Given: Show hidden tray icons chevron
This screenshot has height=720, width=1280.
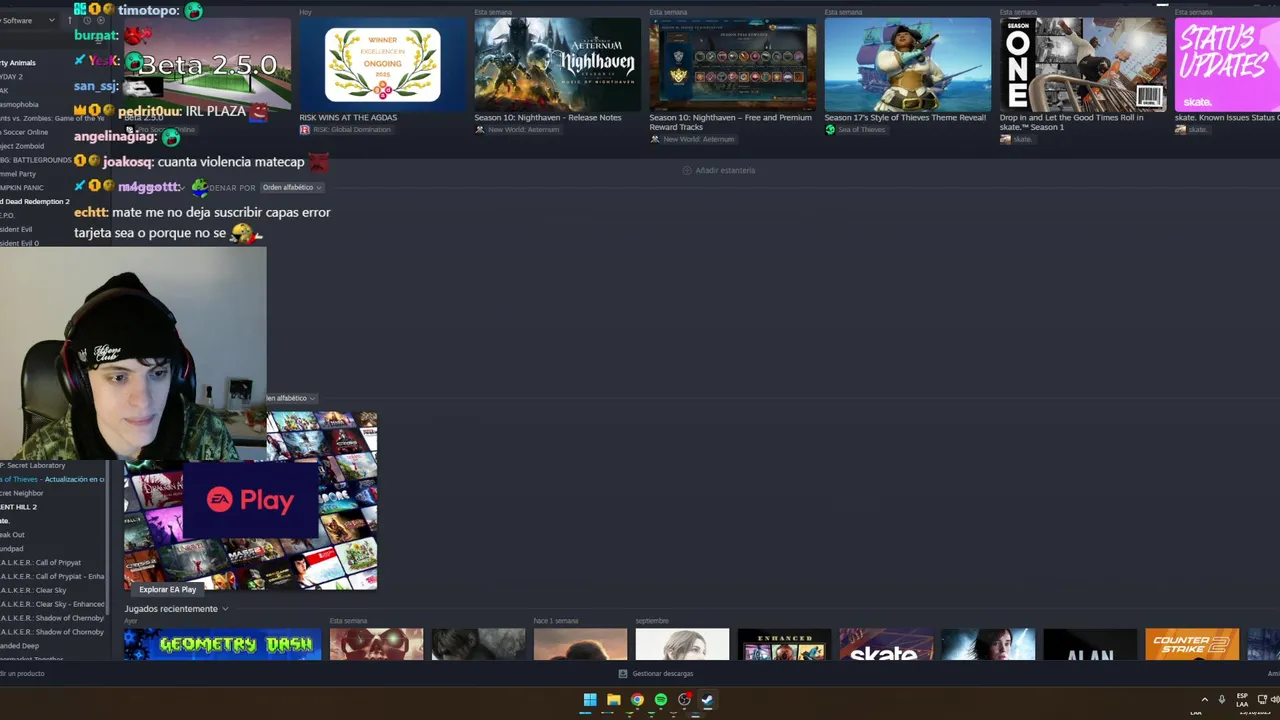Looking at the screenshot, I should click(x=1204, y=700).
